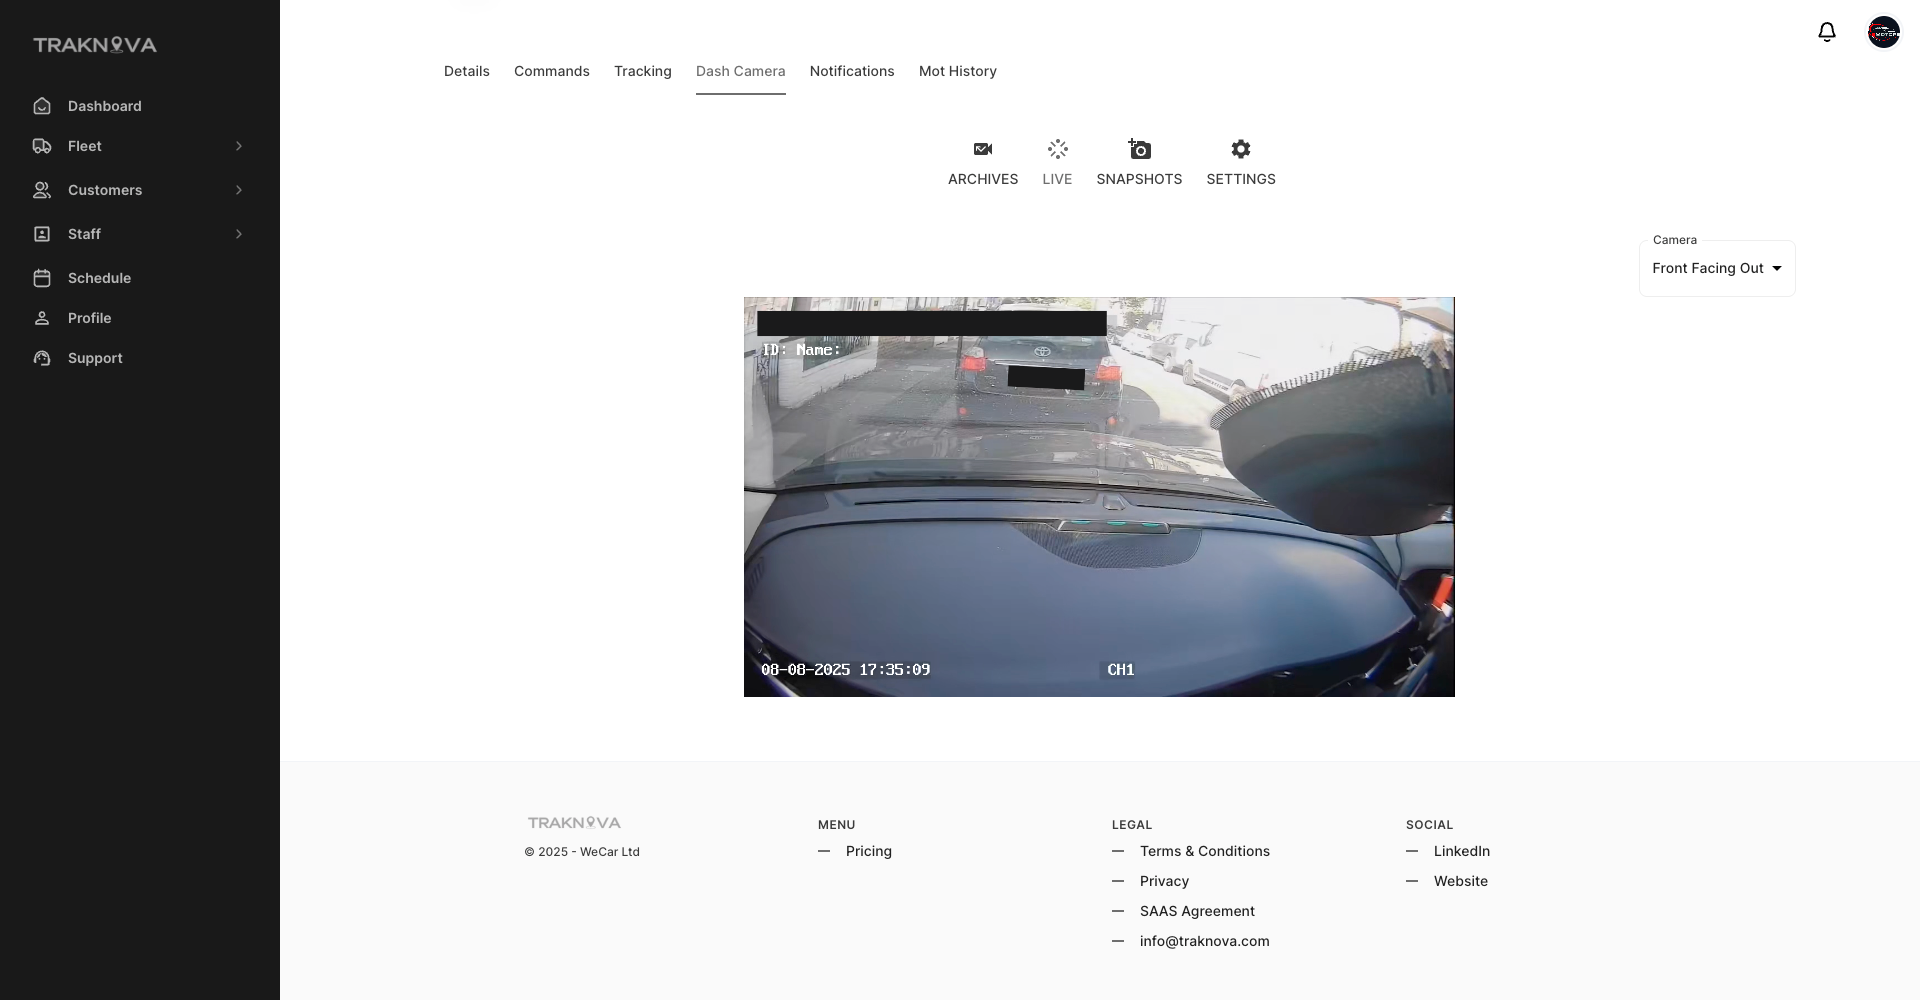Open the Camera Front Facing Out dropdown
This screenshot has width=1920, height=1000.
point(1717,268)
